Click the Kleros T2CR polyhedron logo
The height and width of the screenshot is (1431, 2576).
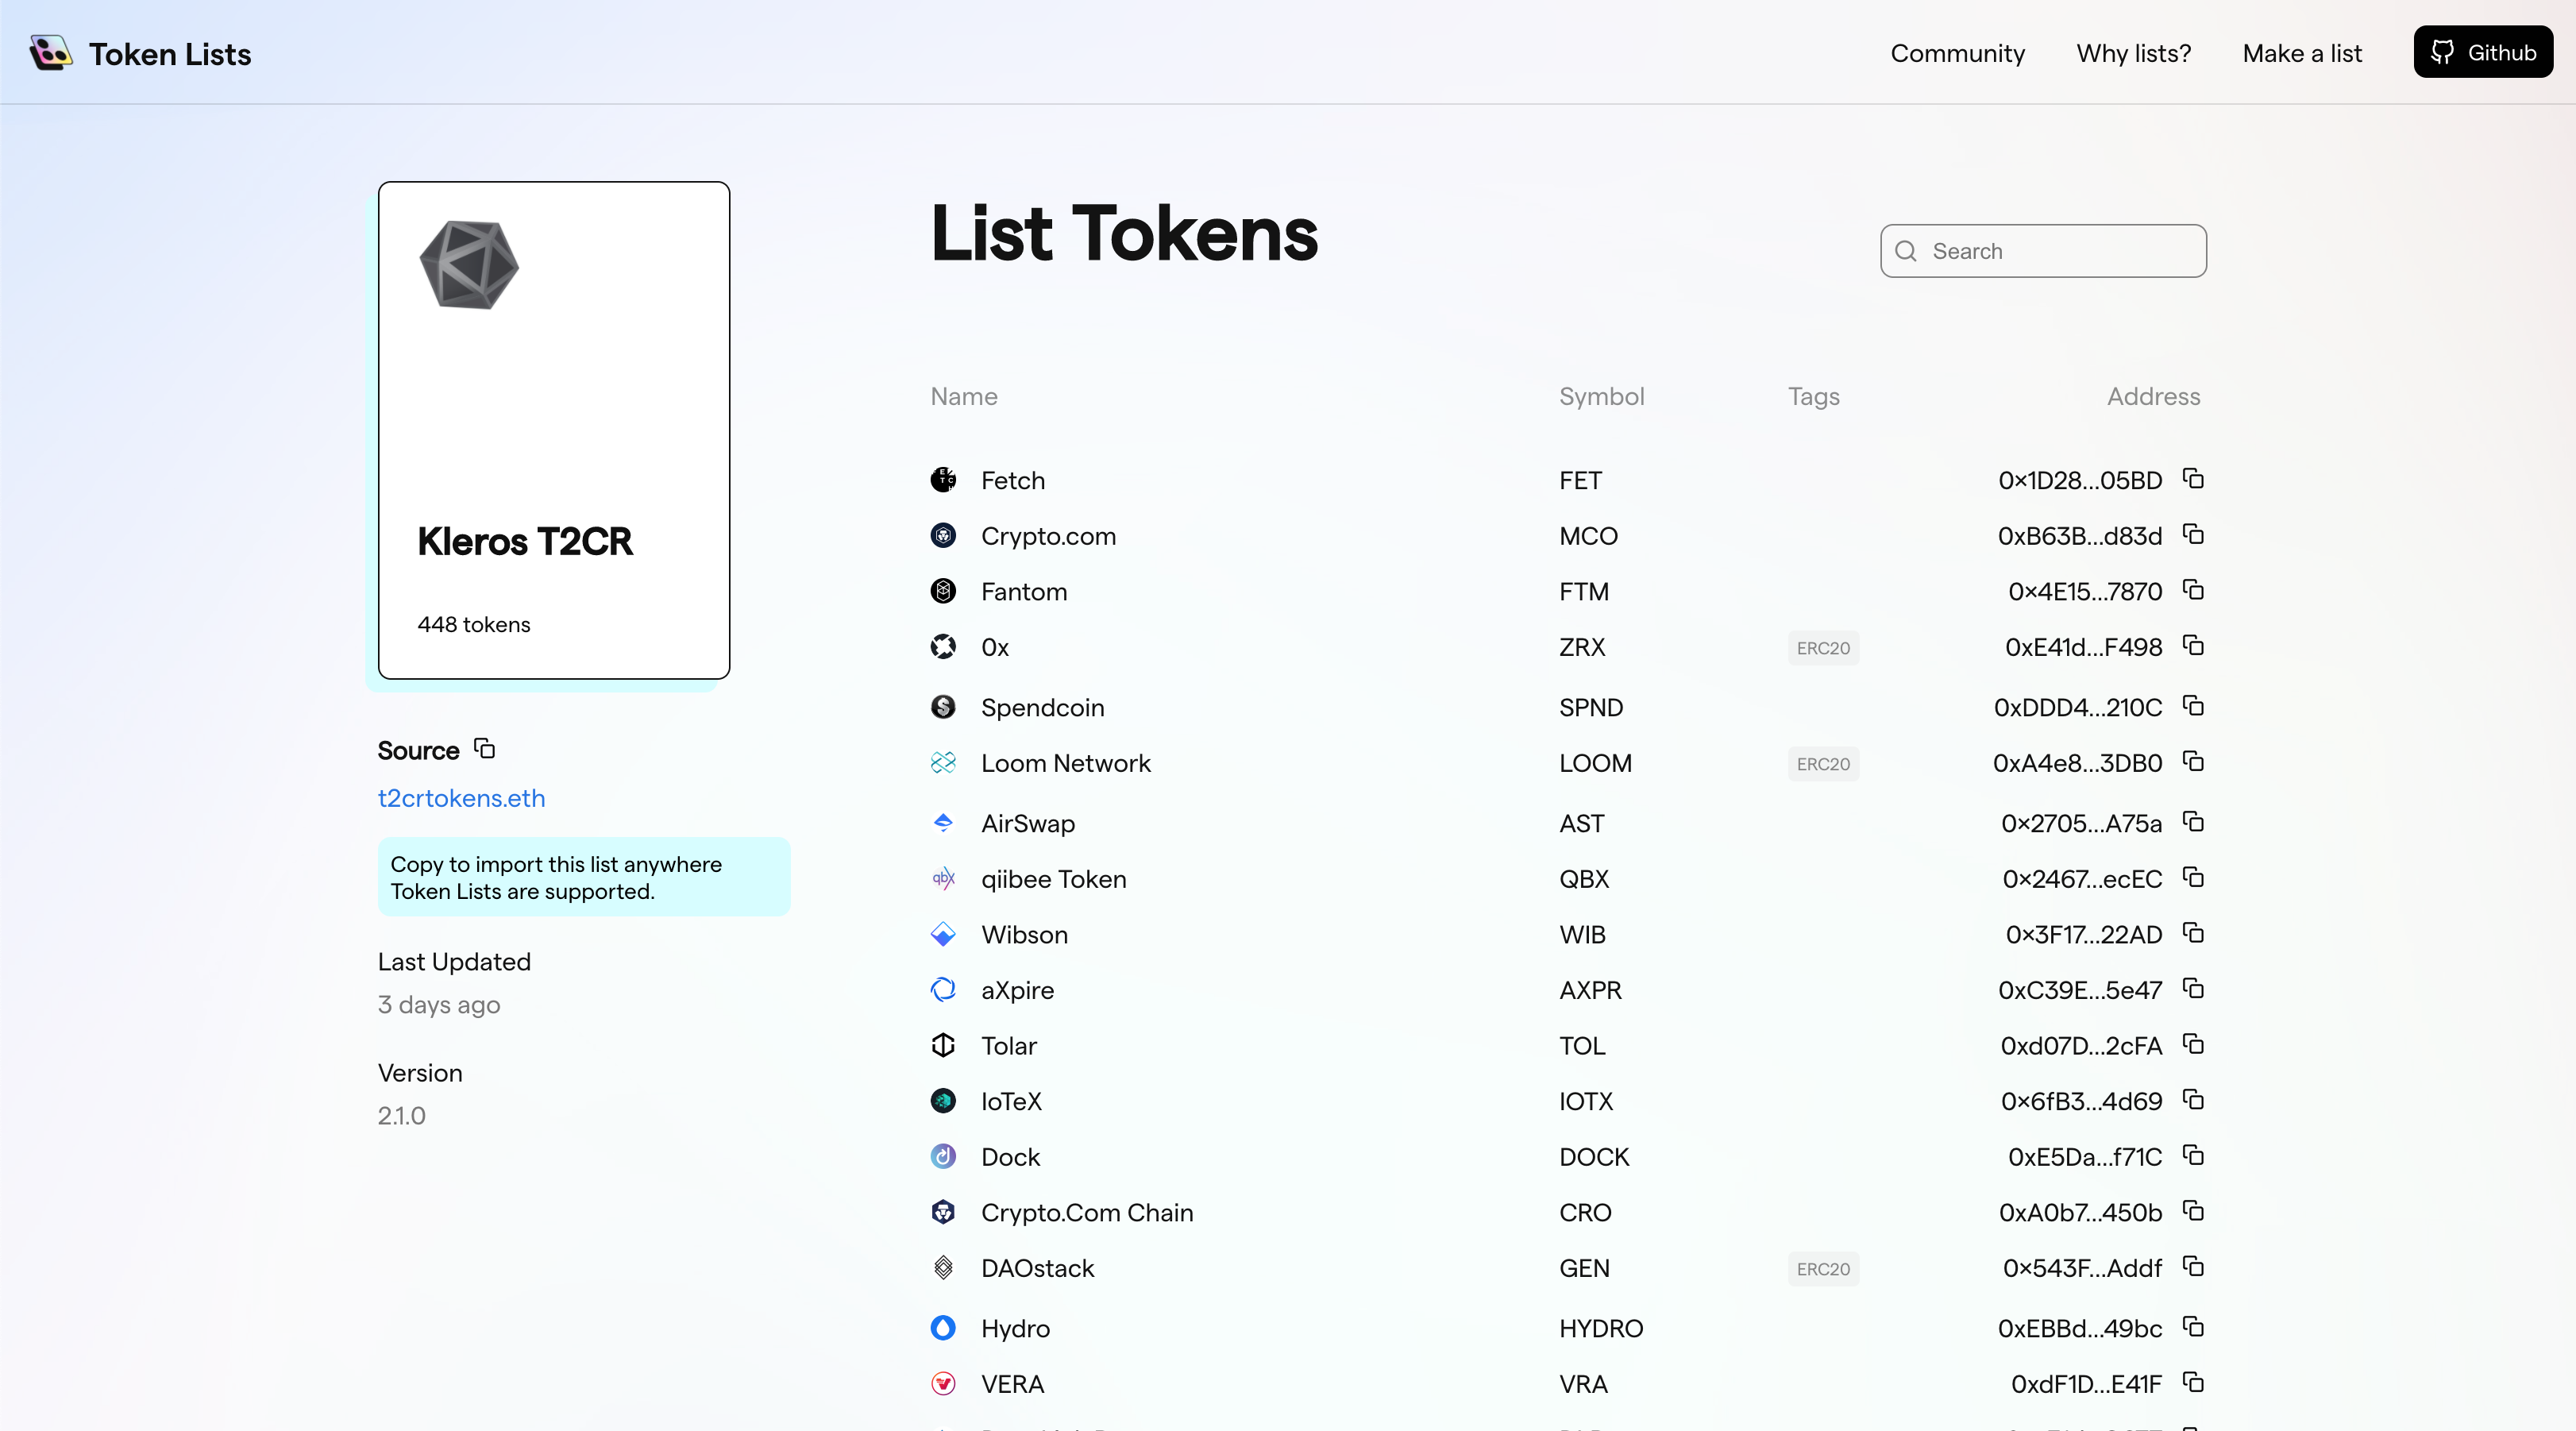tap(469, 265)
